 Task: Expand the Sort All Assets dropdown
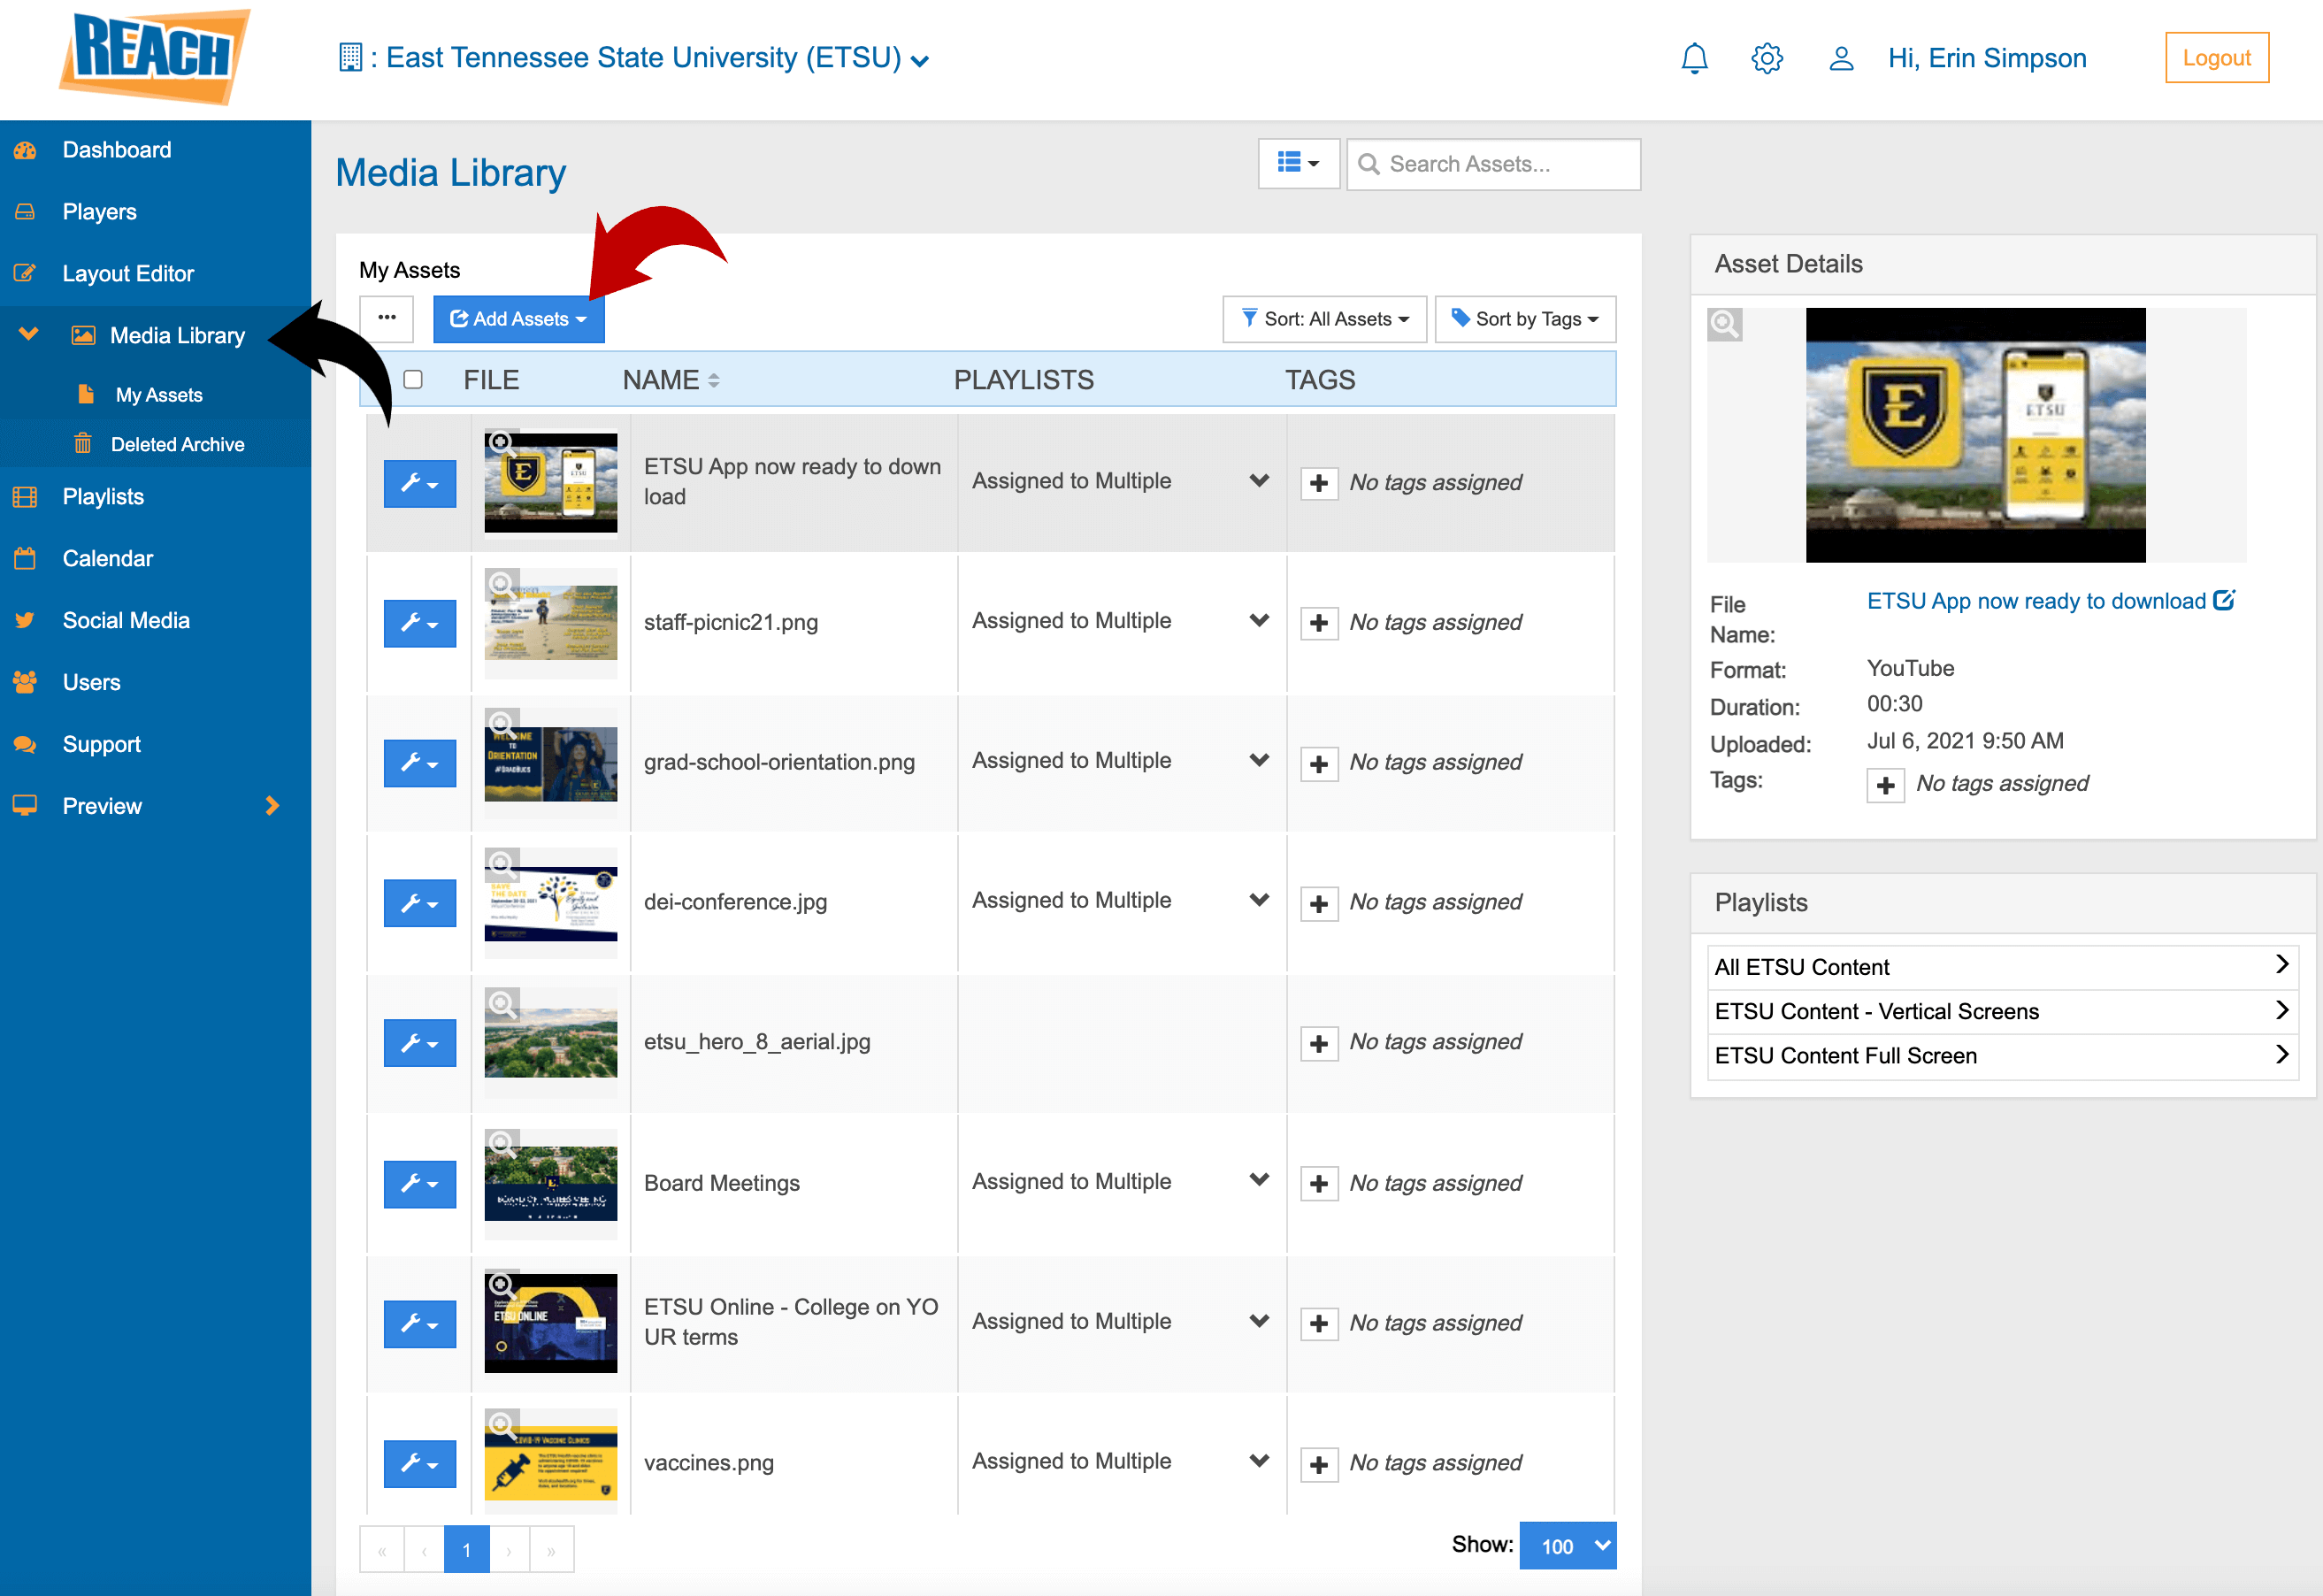pos(1324,319)
